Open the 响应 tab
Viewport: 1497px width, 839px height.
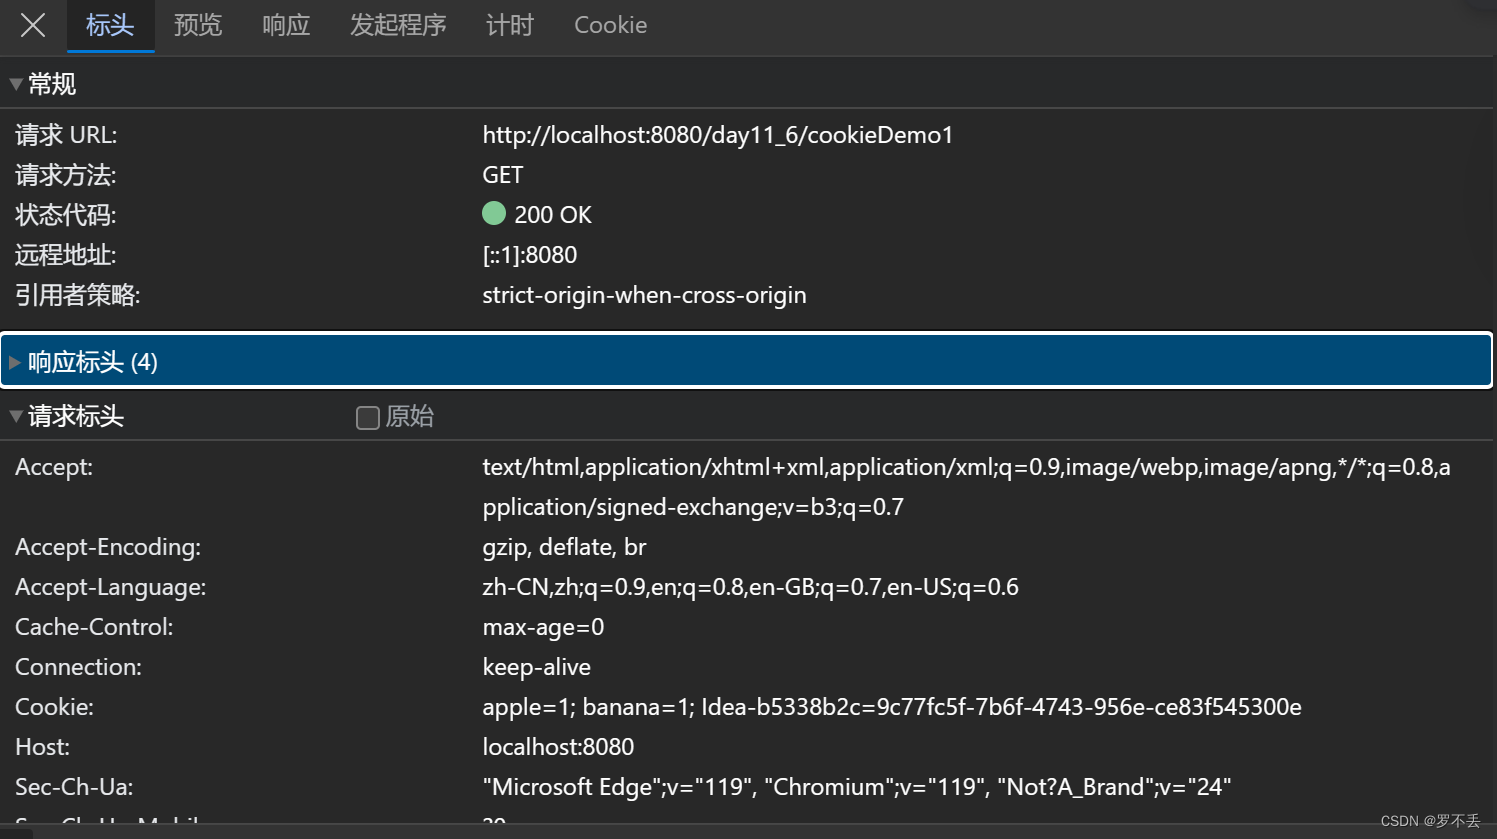coord(286,25)
